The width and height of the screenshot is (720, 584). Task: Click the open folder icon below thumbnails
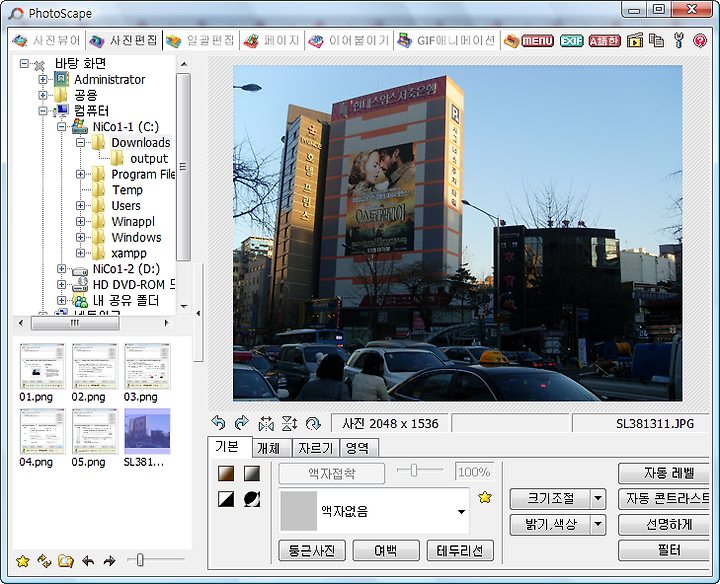tap(66, 561)
